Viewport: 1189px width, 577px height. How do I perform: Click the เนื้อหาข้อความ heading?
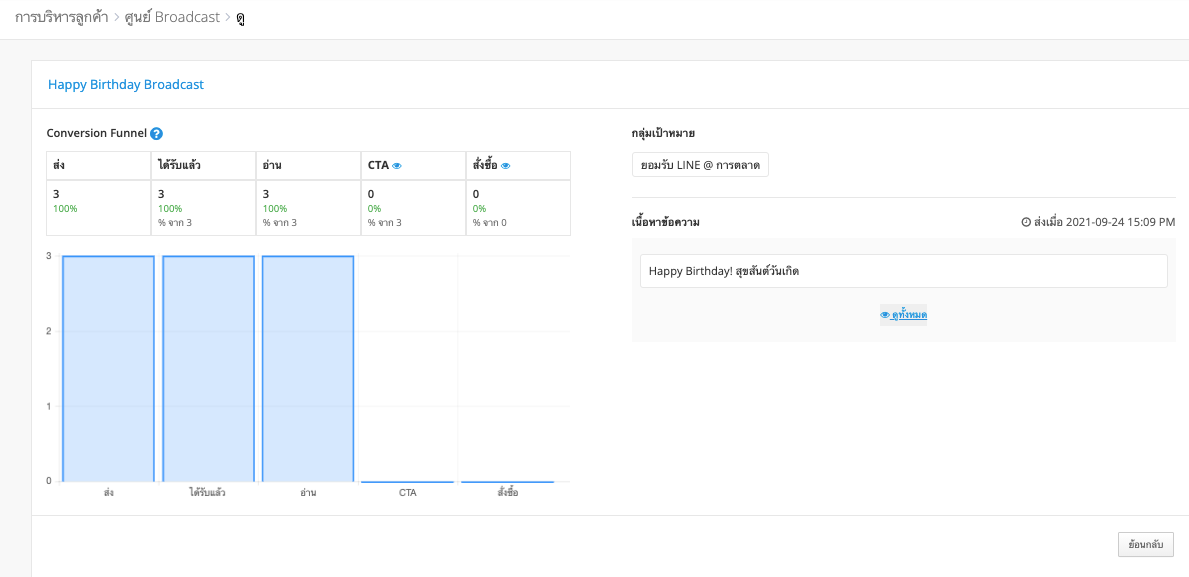[x=666, y=223]
